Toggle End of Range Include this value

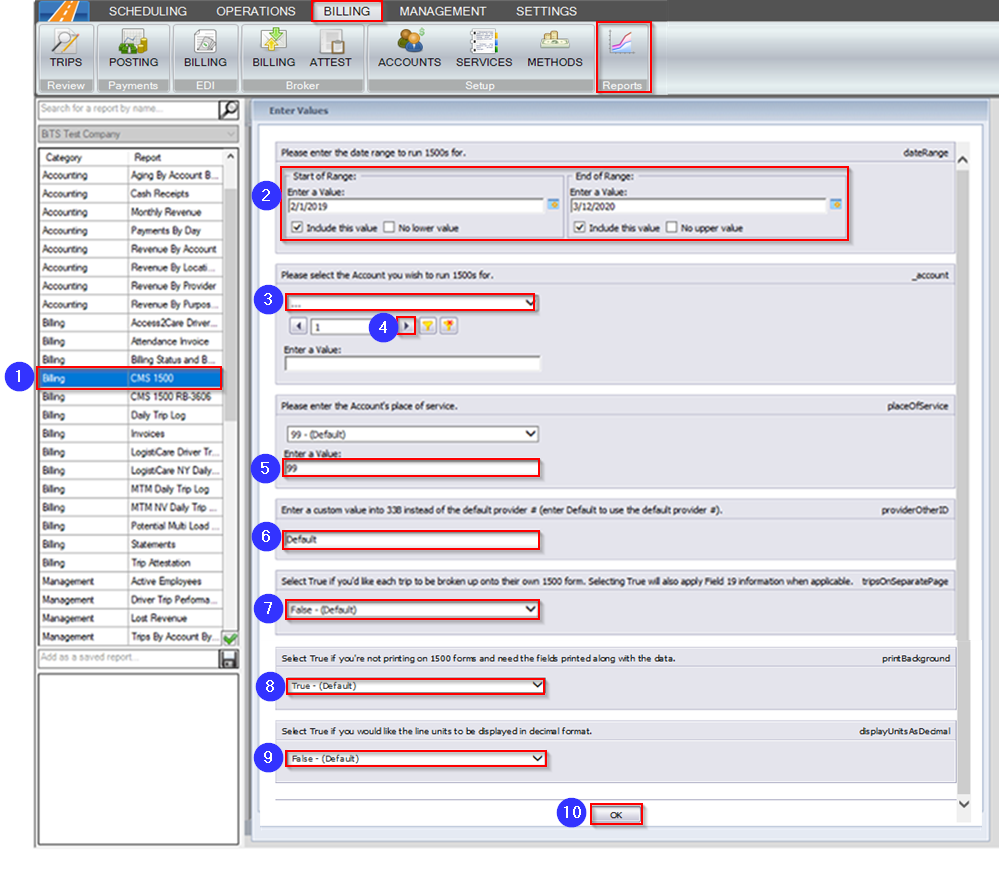pyautogui.click(x=579, y=227)
